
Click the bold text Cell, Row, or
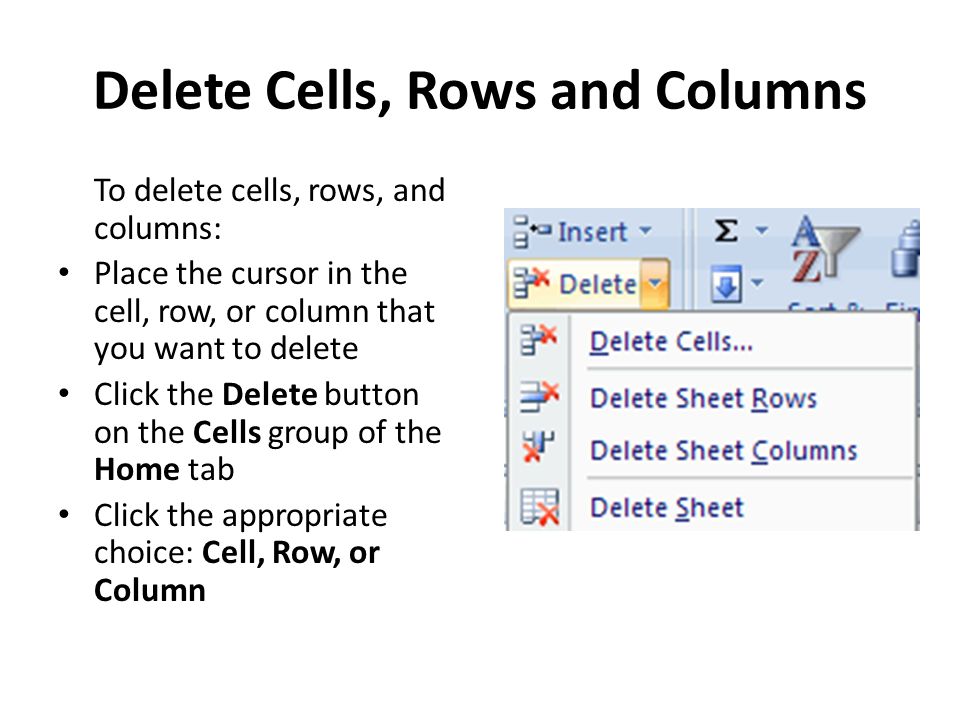[x=291, y=553]
